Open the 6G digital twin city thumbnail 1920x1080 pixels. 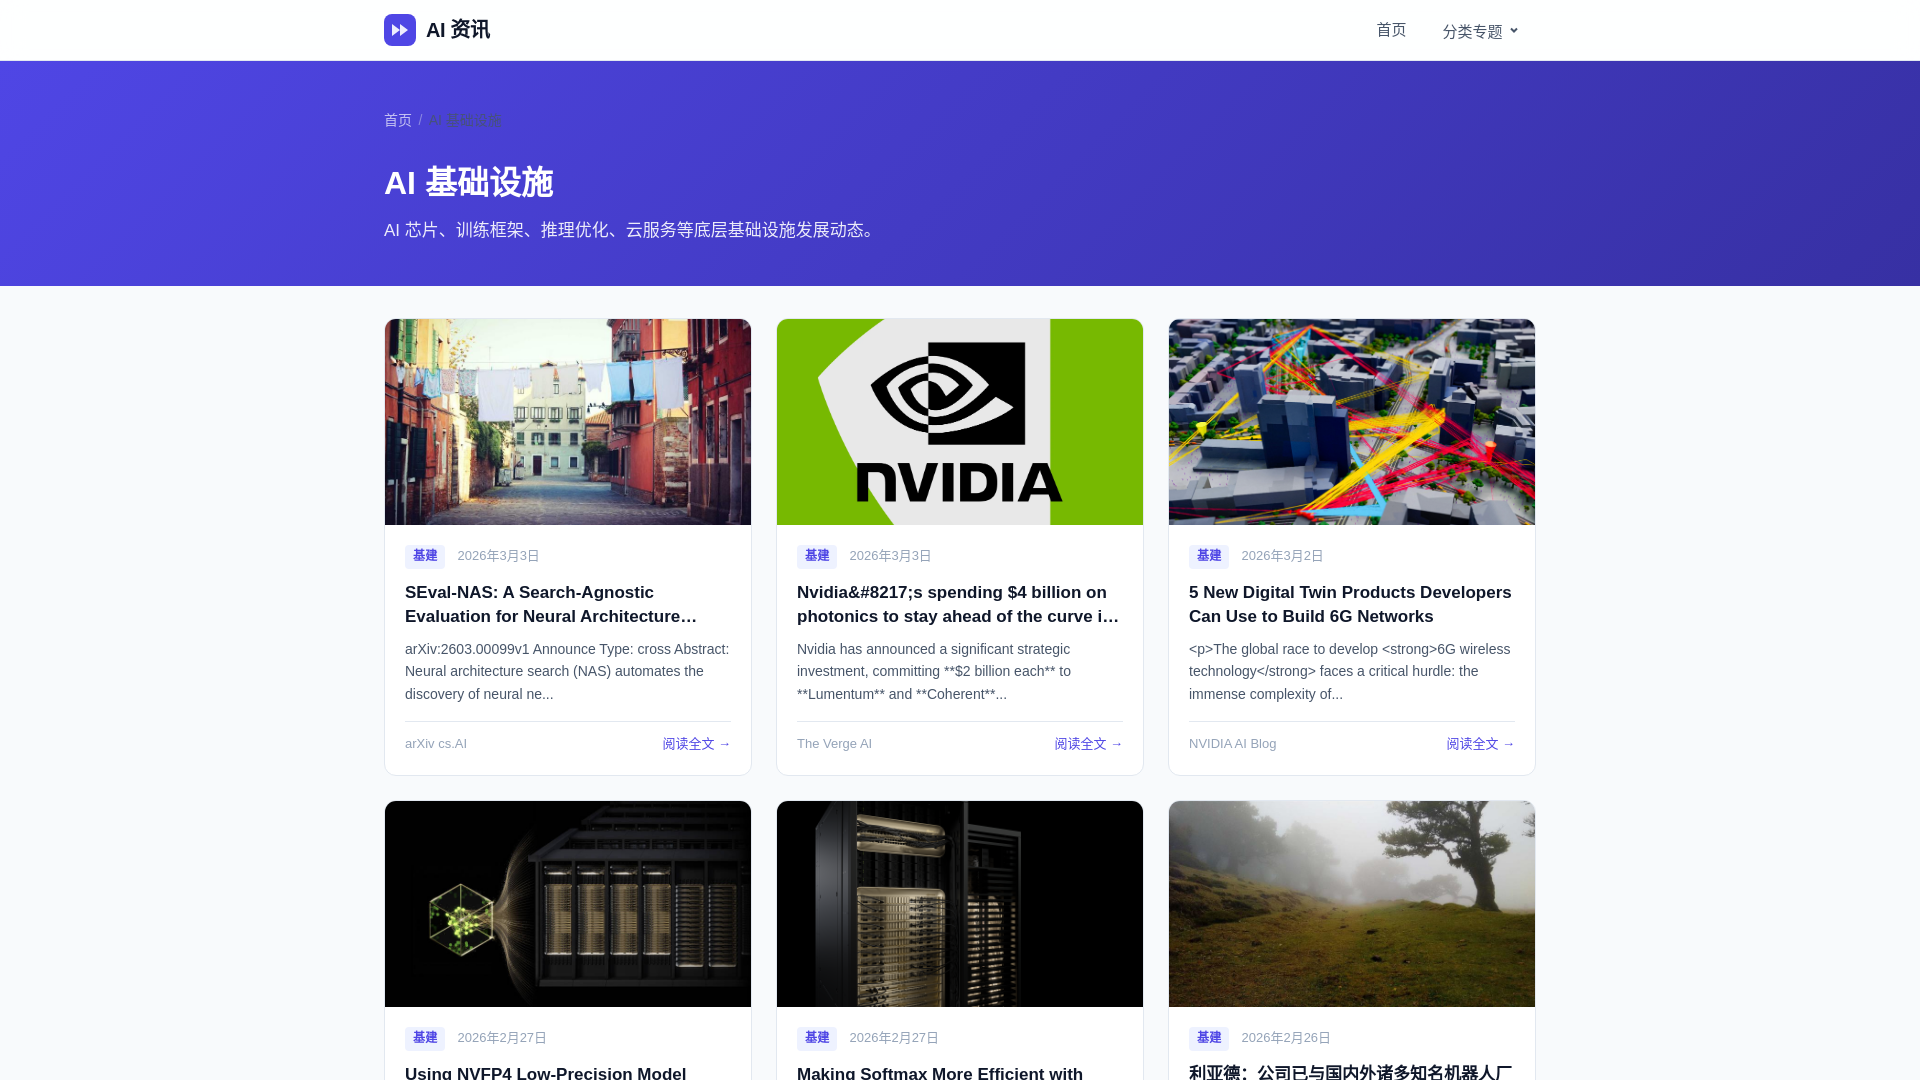coord(1352,422)
